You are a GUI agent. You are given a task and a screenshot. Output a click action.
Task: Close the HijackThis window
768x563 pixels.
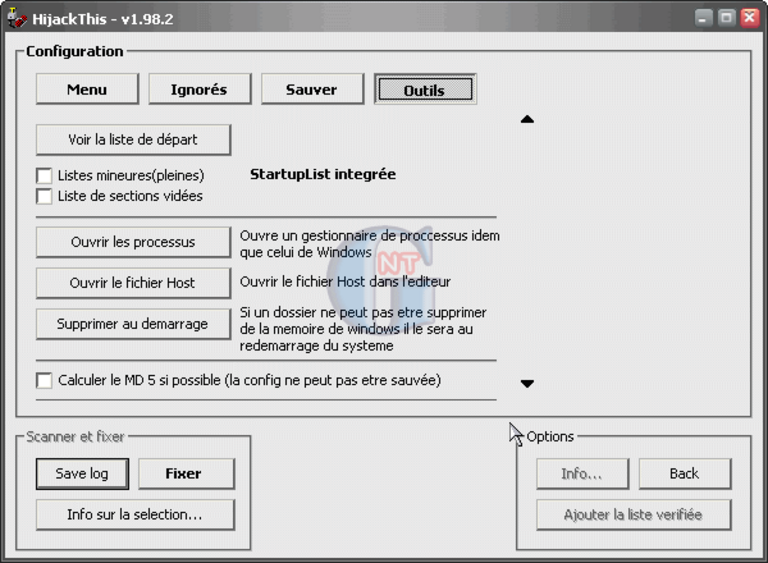[750, 18]
